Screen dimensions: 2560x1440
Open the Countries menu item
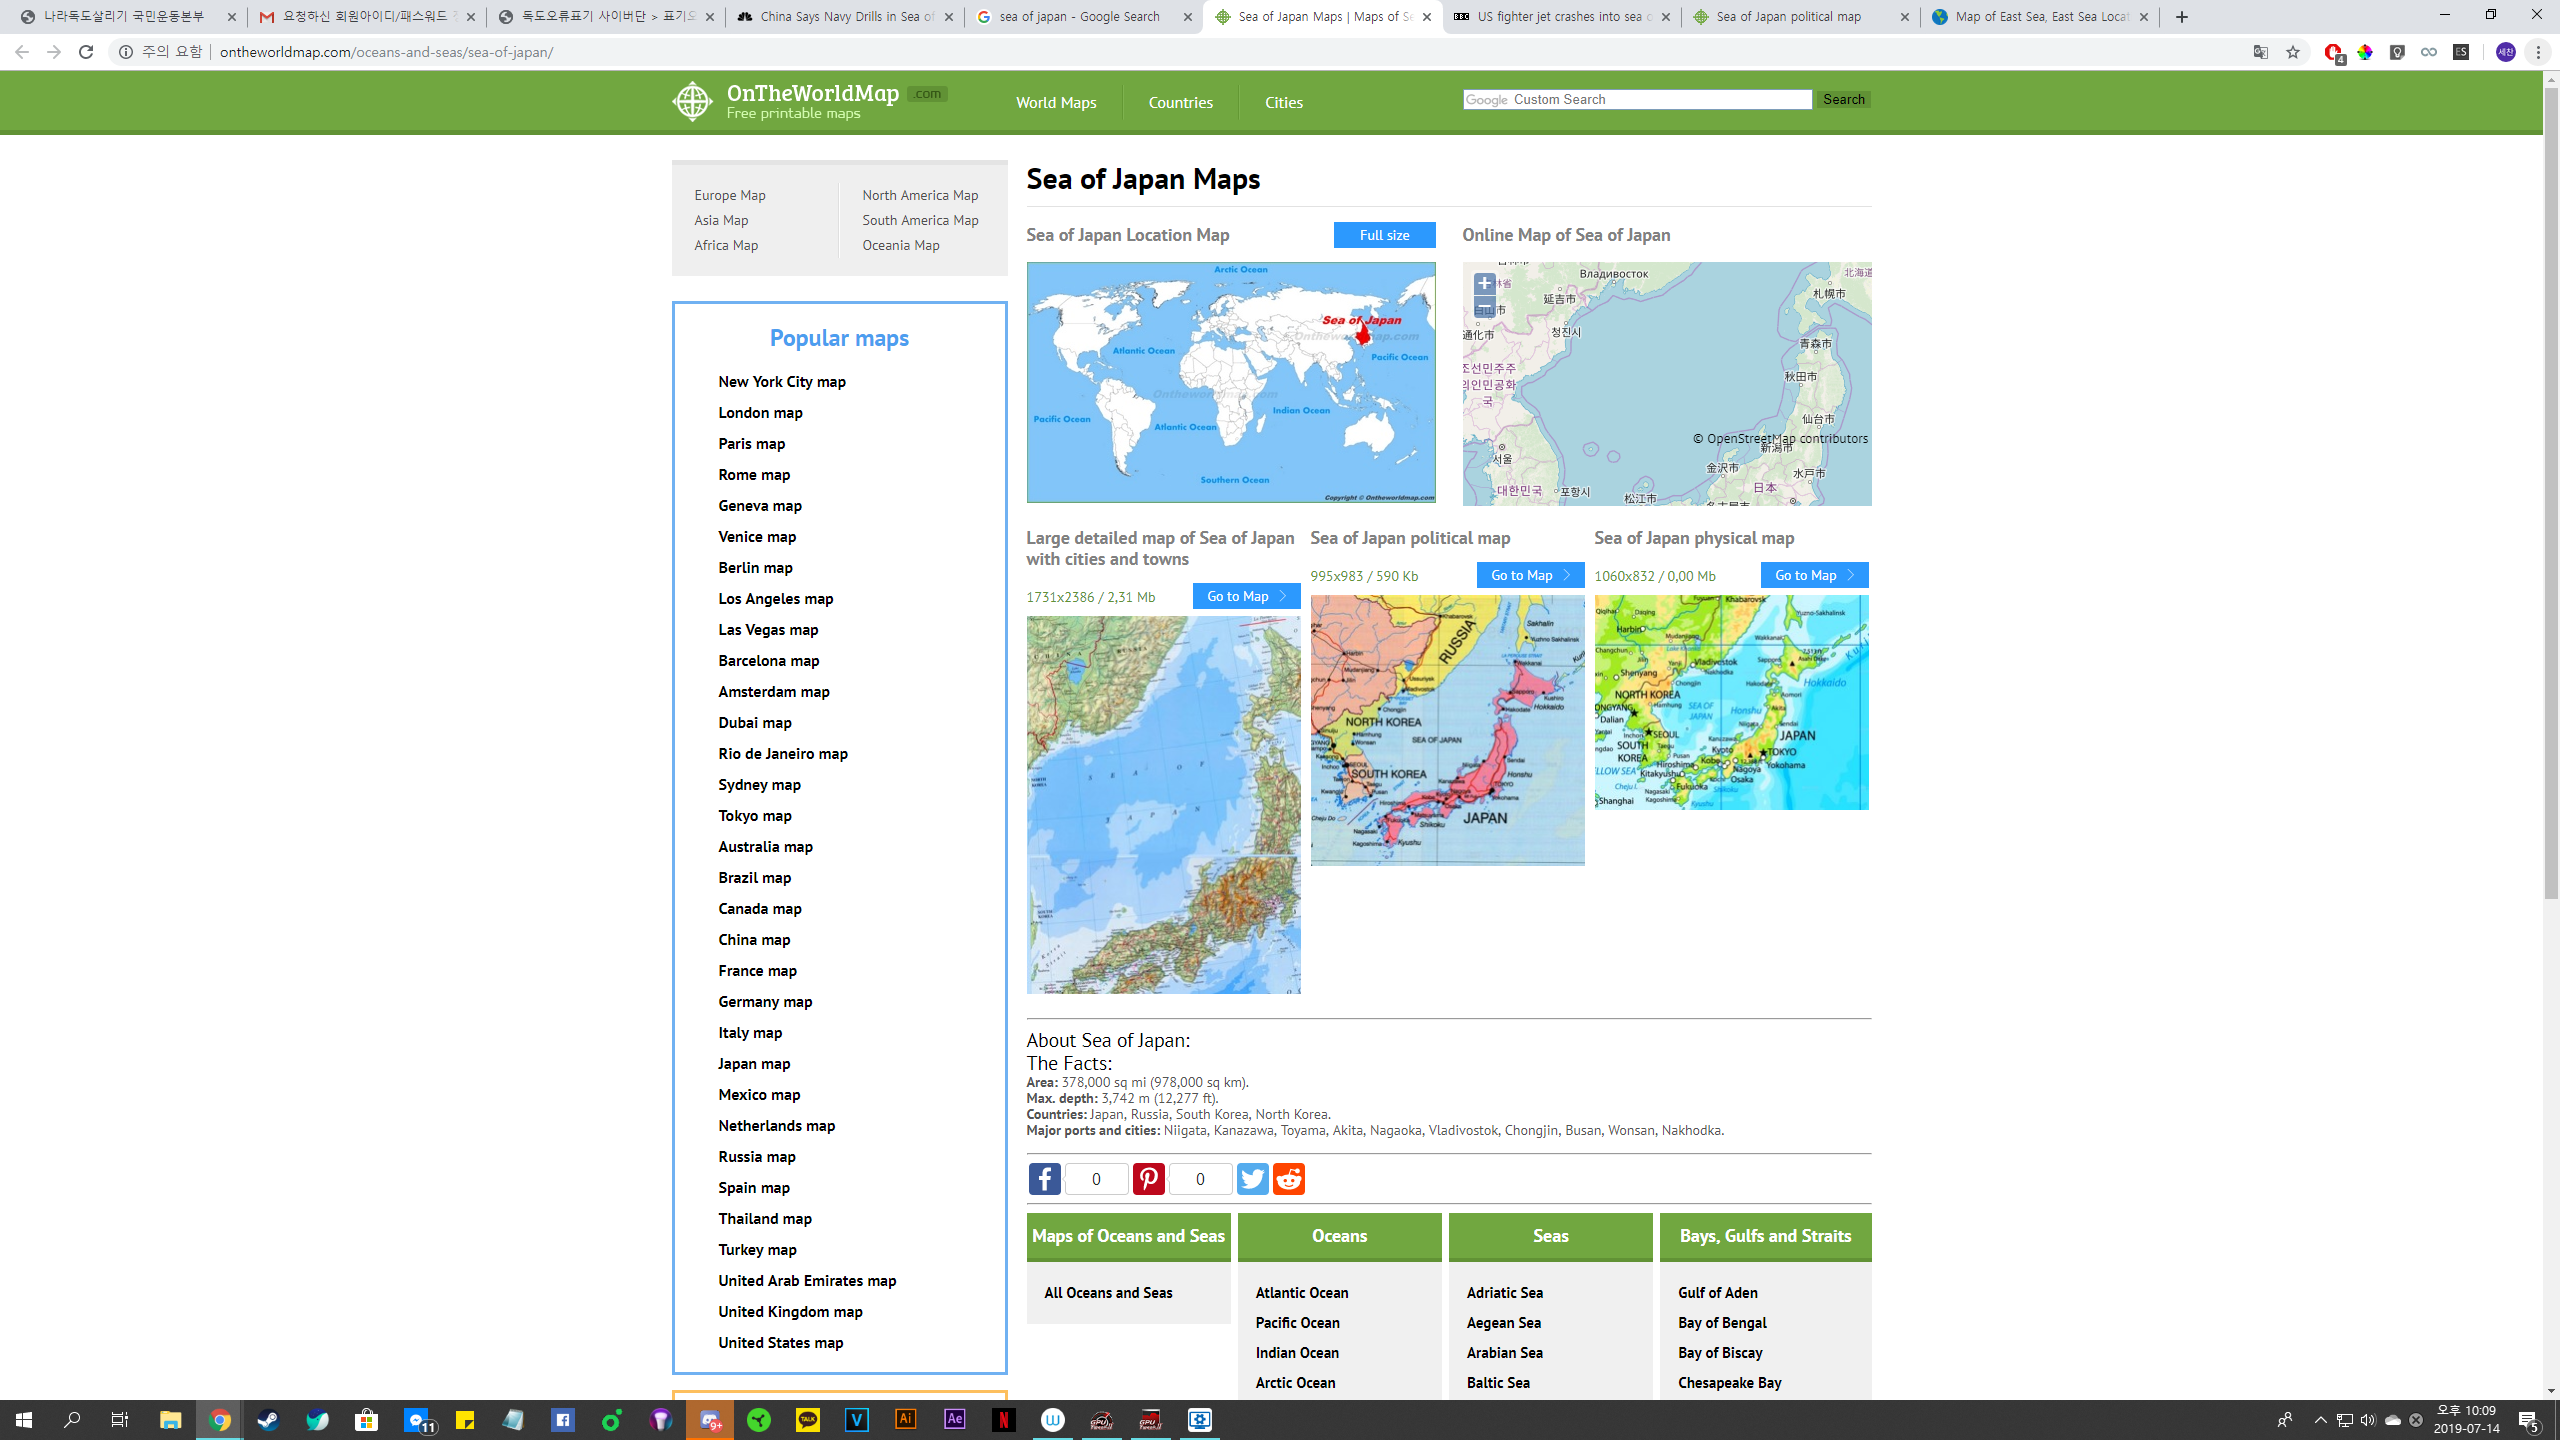(1180, 102)
